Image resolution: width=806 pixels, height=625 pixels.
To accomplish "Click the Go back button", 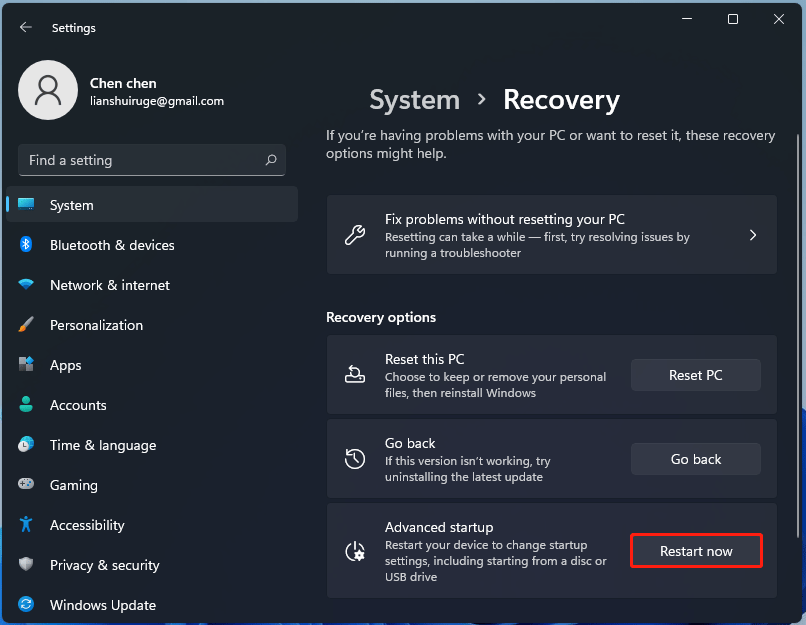I will pyautogui.click(x=695, y=459).
